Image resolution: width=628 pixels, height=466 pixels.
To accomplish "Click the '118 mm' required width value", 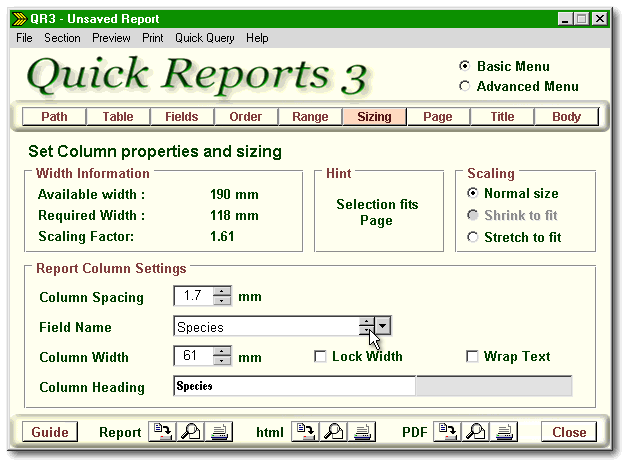I will click(x=234, y=215).
